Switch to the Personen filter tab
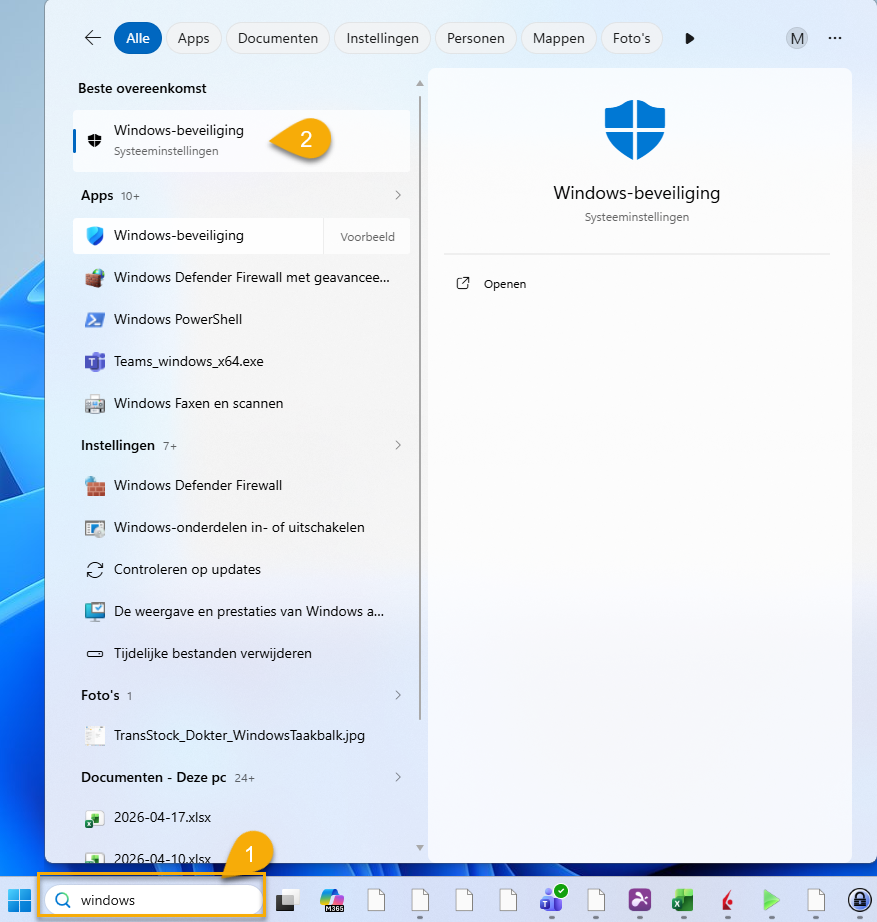This screenshot has height=922, width=877. pyautogui.click(x=476, y=38)
